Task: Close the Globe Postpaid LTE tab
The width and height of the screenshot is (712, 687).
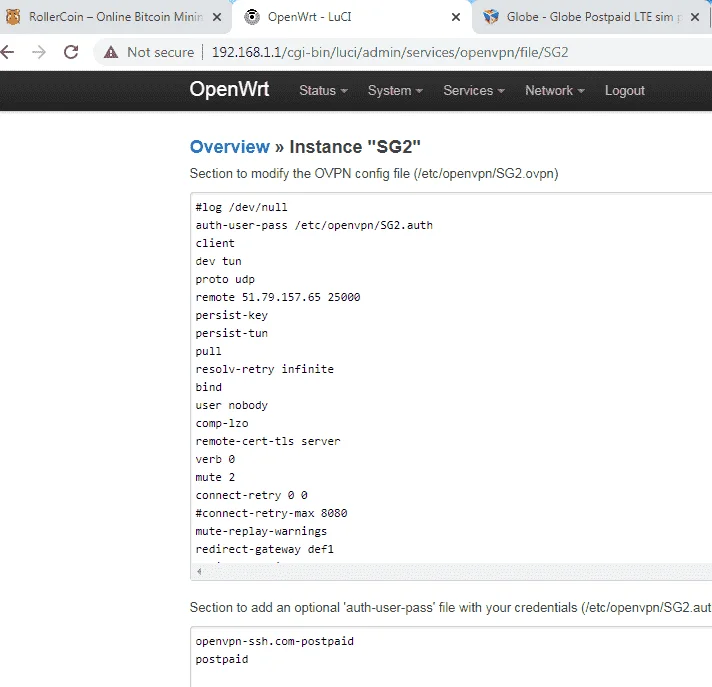Action: click(695, 17)
